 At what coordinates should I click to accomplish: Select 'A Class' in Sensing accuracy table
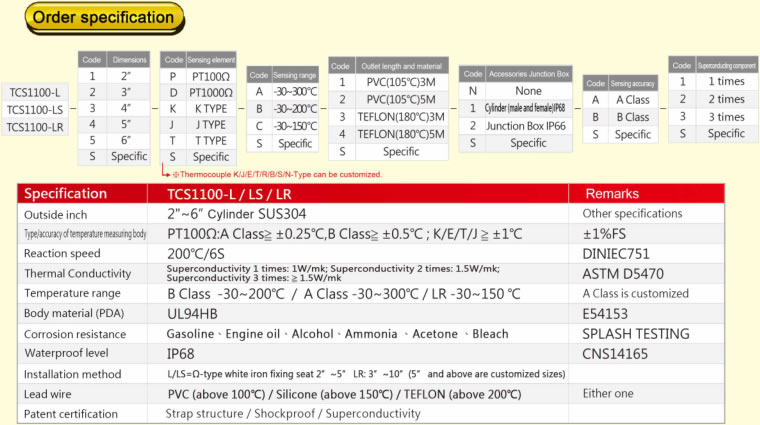tap(633, 100)
